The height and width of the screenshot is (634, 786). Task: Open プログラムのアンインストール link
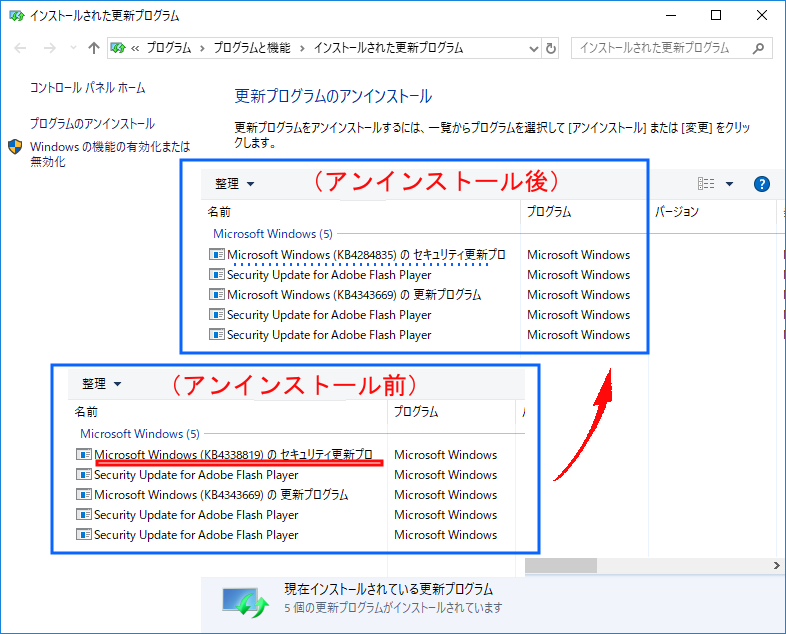[x=92, y=124]
